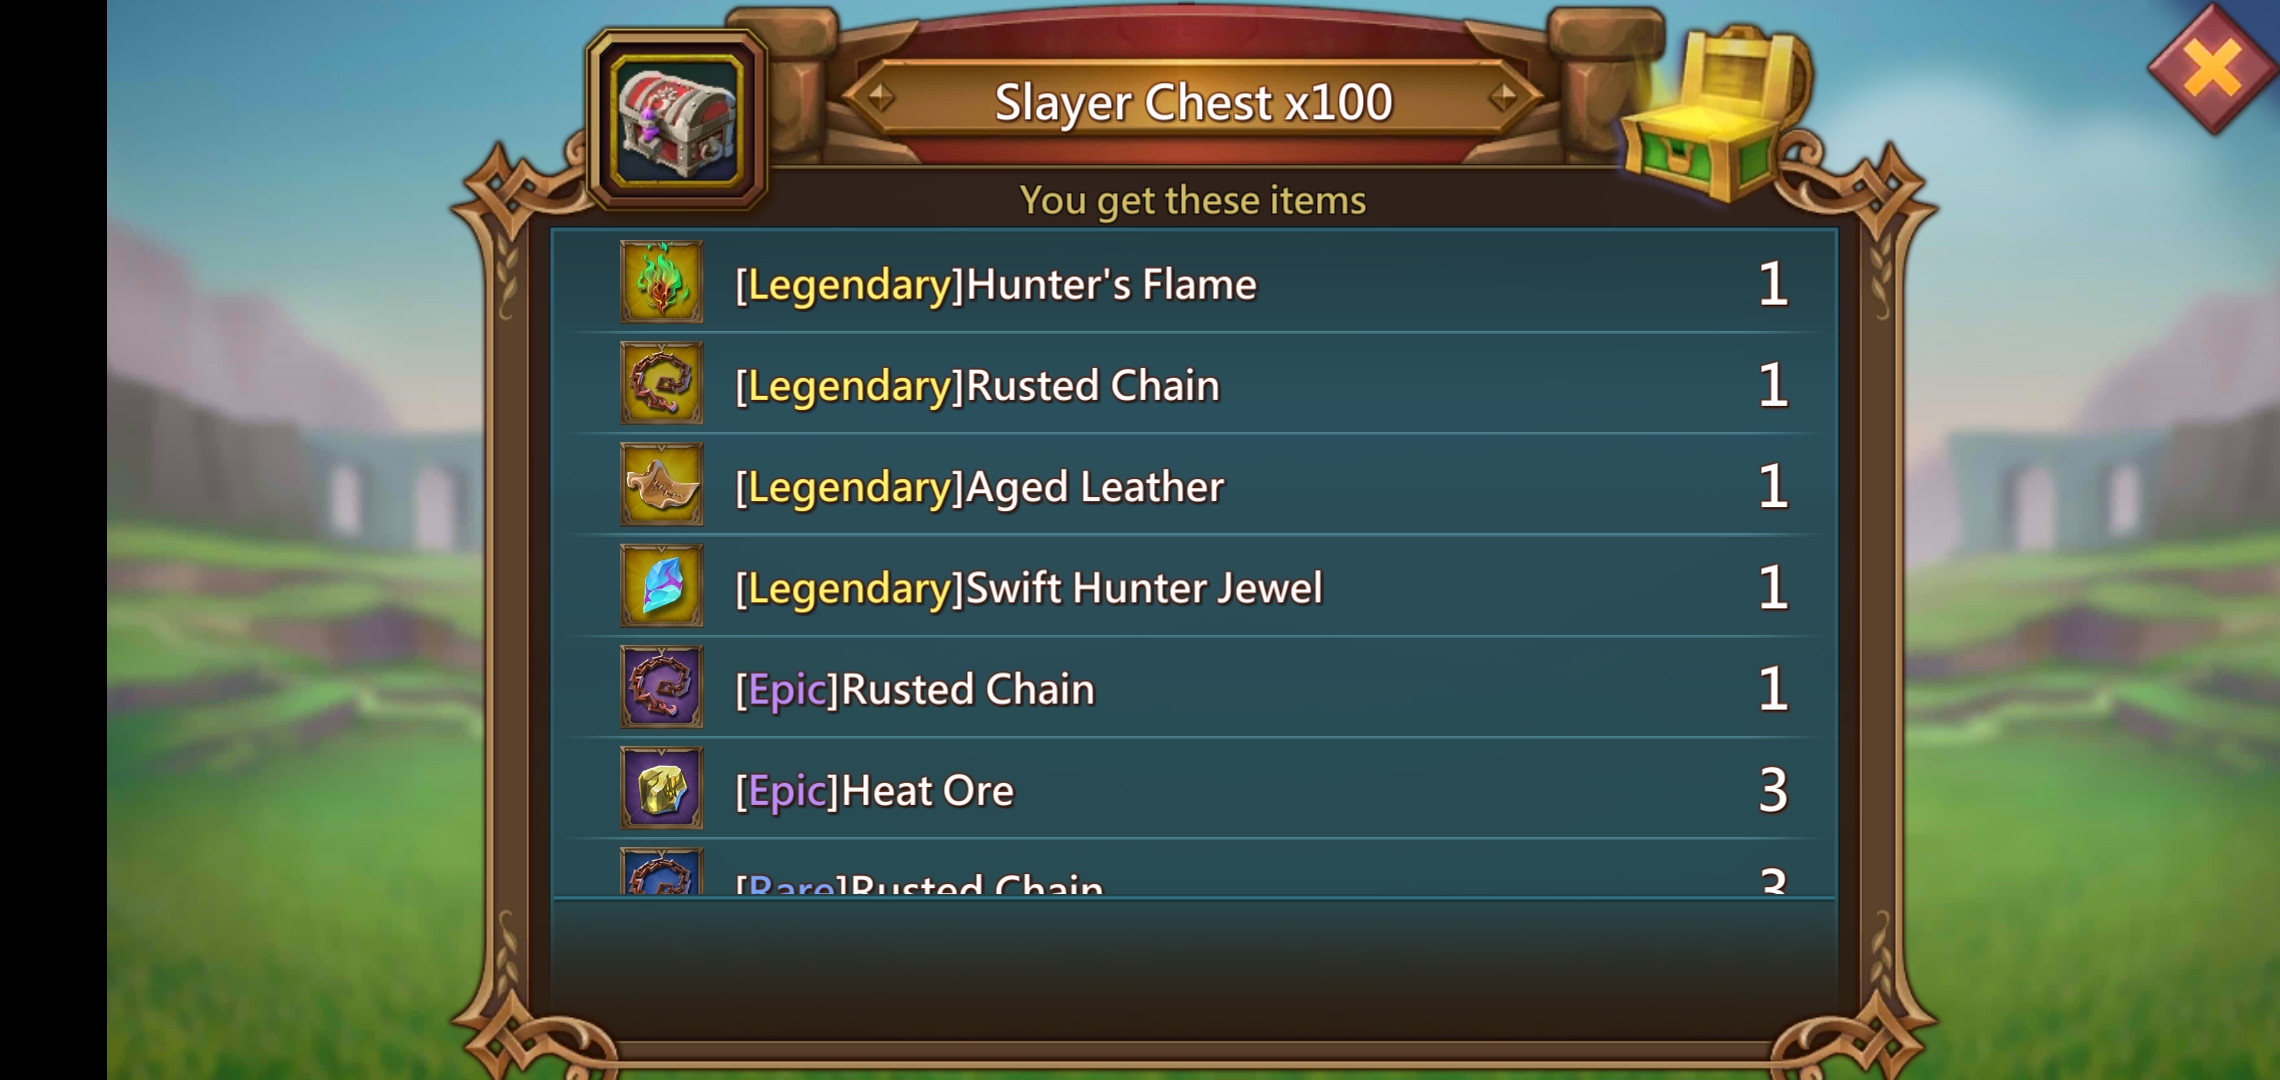Select the Legendary Aged Leather icon
The height and width of the screenshot is (1080, 2280).
click(x=661, y=485)
